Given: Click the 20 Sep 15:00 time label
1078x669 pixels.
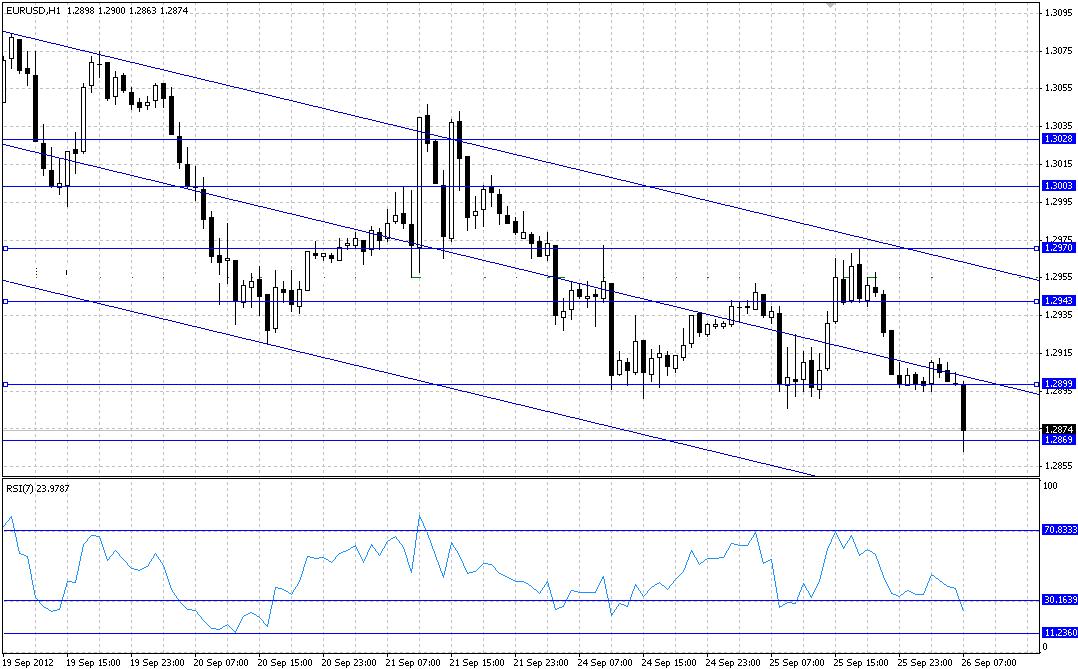Looking at the screenshot, I should (285, 662).
